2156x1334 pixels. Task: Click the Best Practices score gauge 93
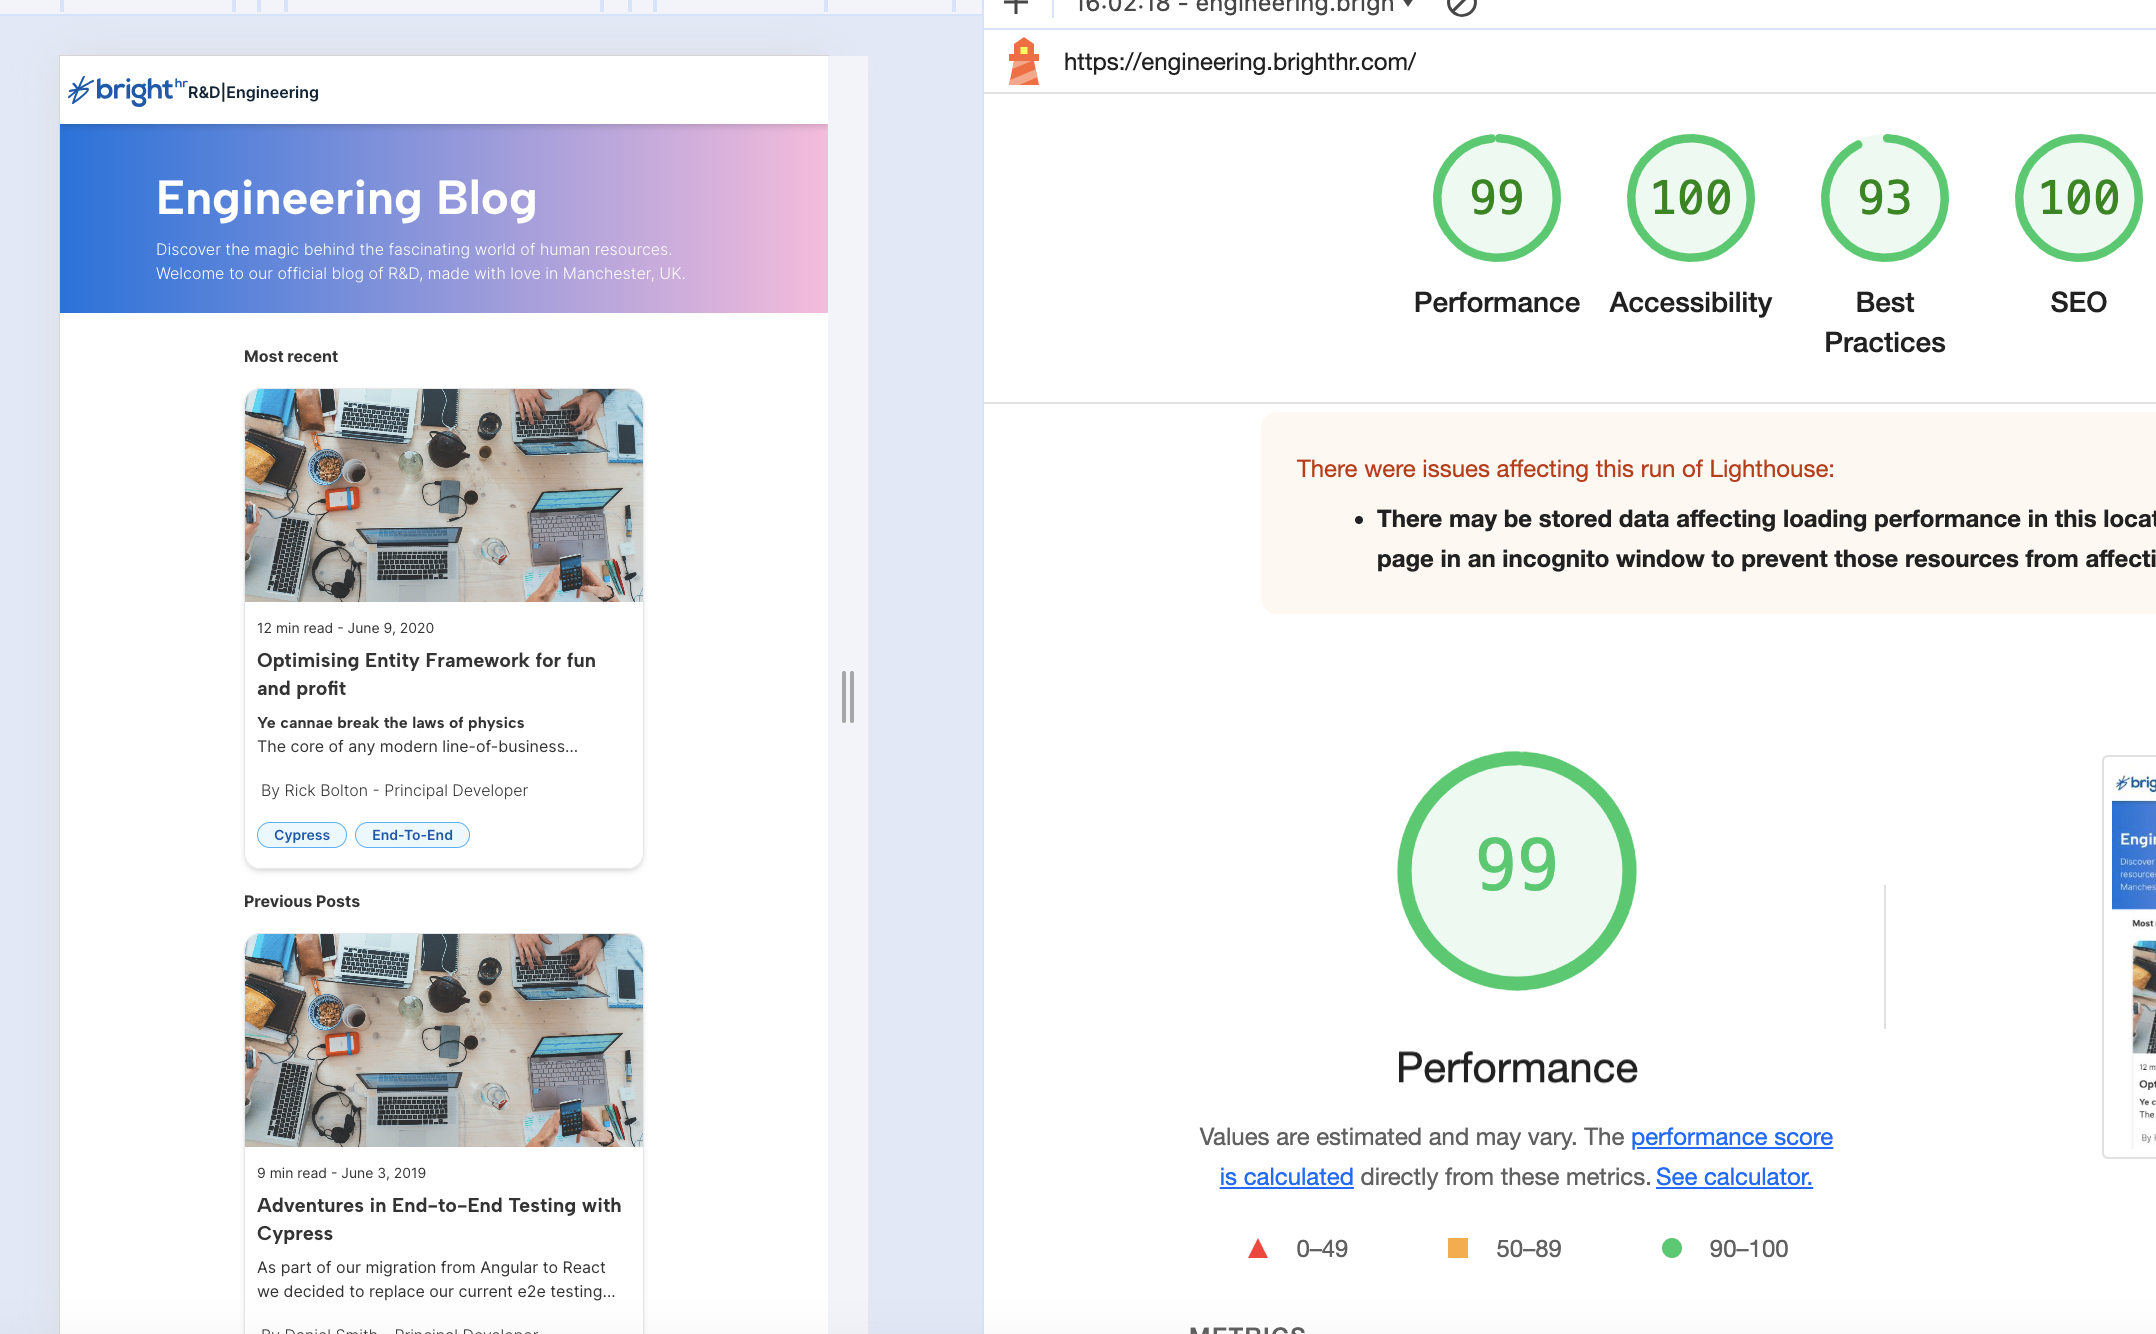click(1884, 198)
